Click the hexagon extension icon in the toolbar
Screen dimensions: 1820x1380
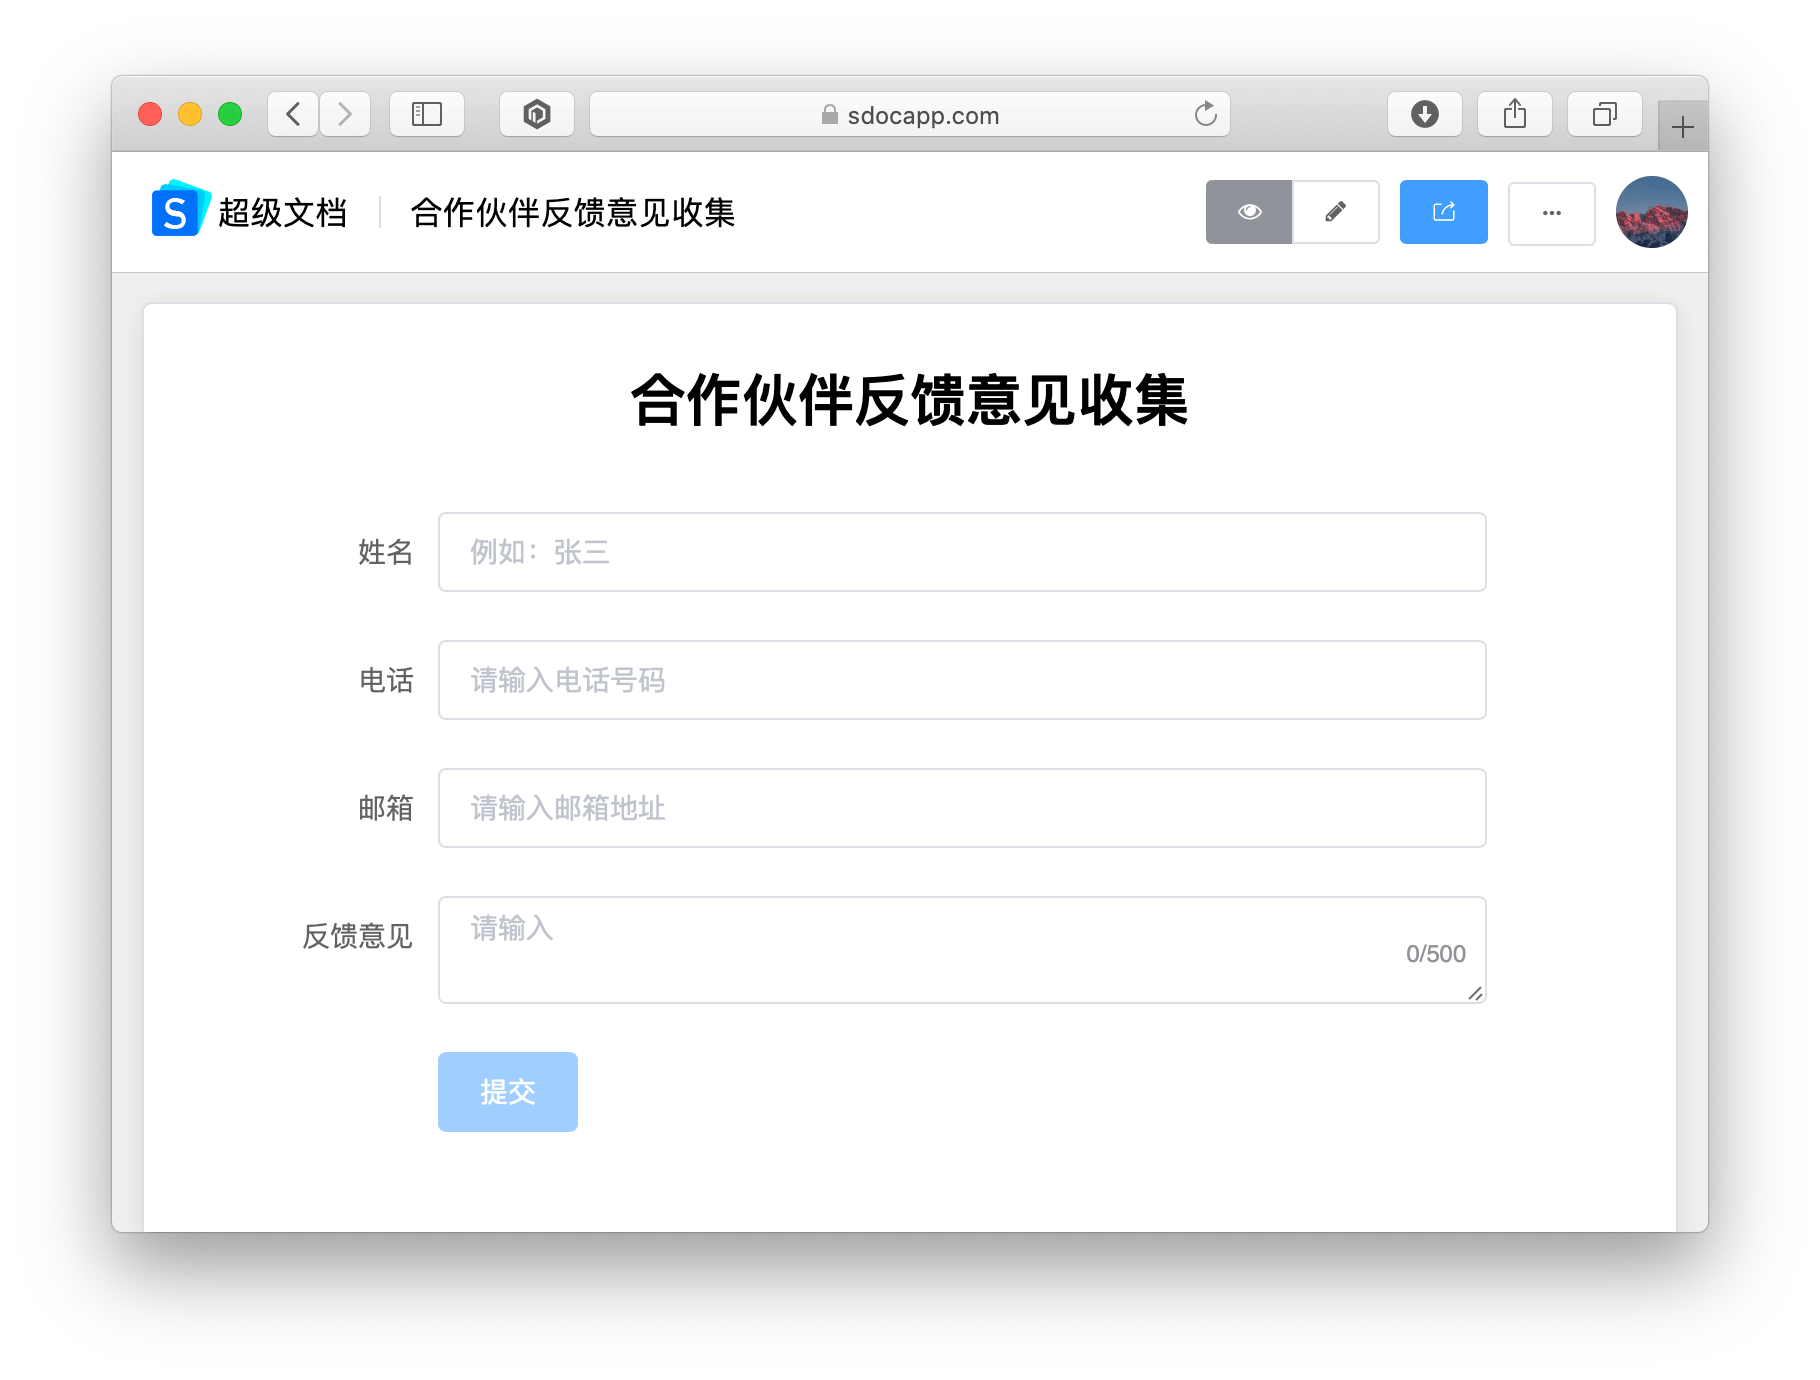(x=536, y=114)
